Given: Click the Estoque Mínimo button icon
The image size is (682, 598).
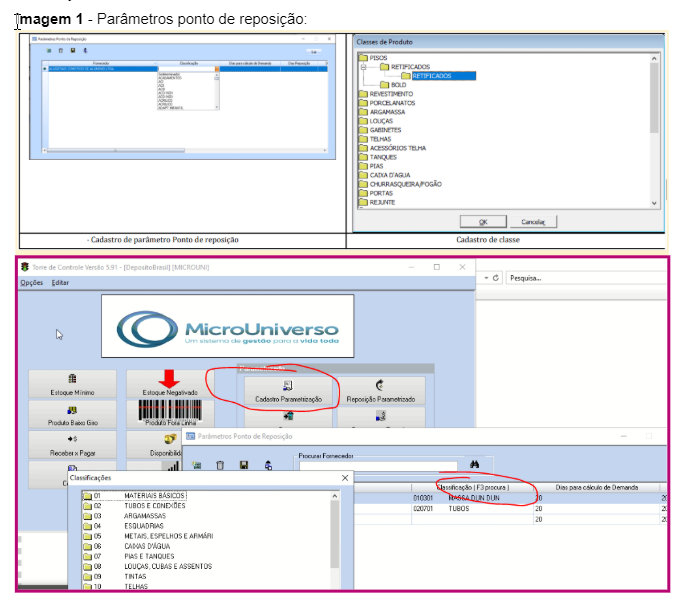Looking at the screenshot, I should (x=72, y=384).
